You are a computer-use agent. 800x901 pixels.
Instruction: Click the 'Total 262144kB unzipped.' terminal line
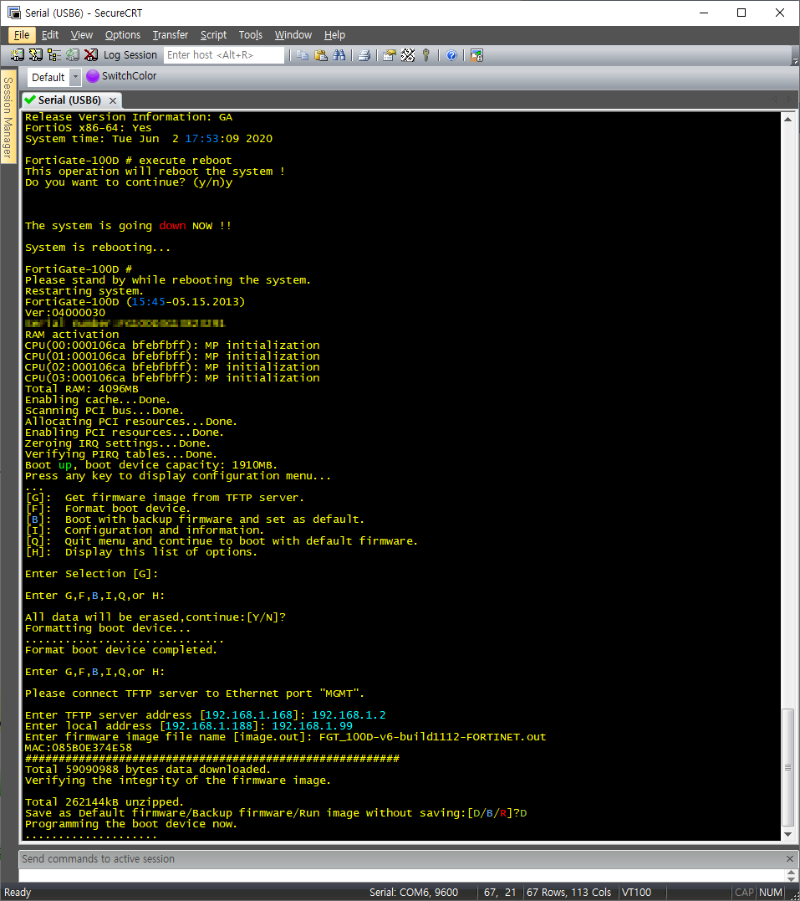click(104, 802)
